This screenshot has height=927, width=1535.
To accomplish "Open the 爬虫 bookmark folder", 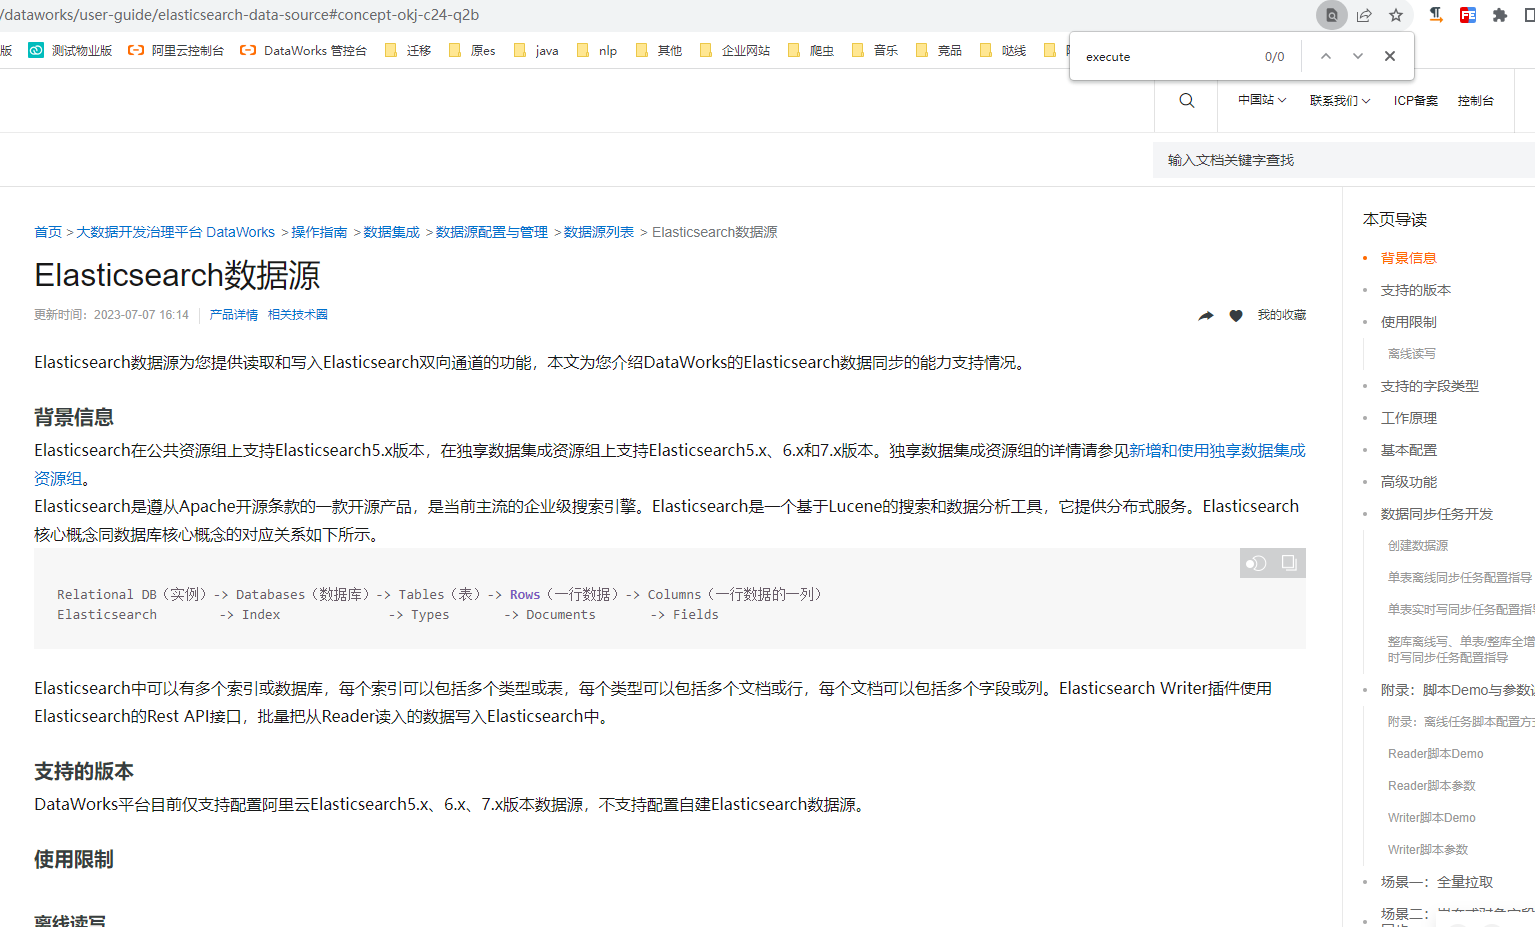I will (811, 50).
